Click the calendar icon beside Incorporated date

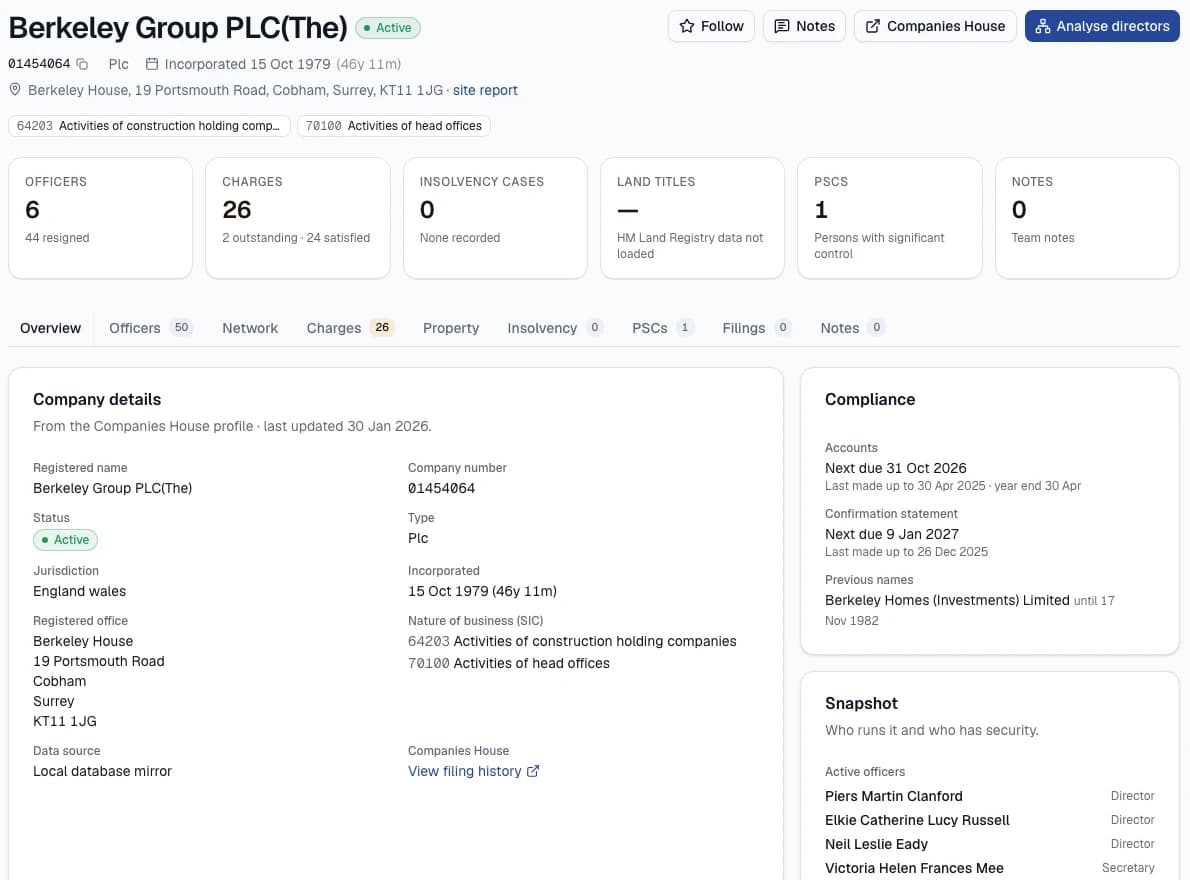(x=152, y=64)
